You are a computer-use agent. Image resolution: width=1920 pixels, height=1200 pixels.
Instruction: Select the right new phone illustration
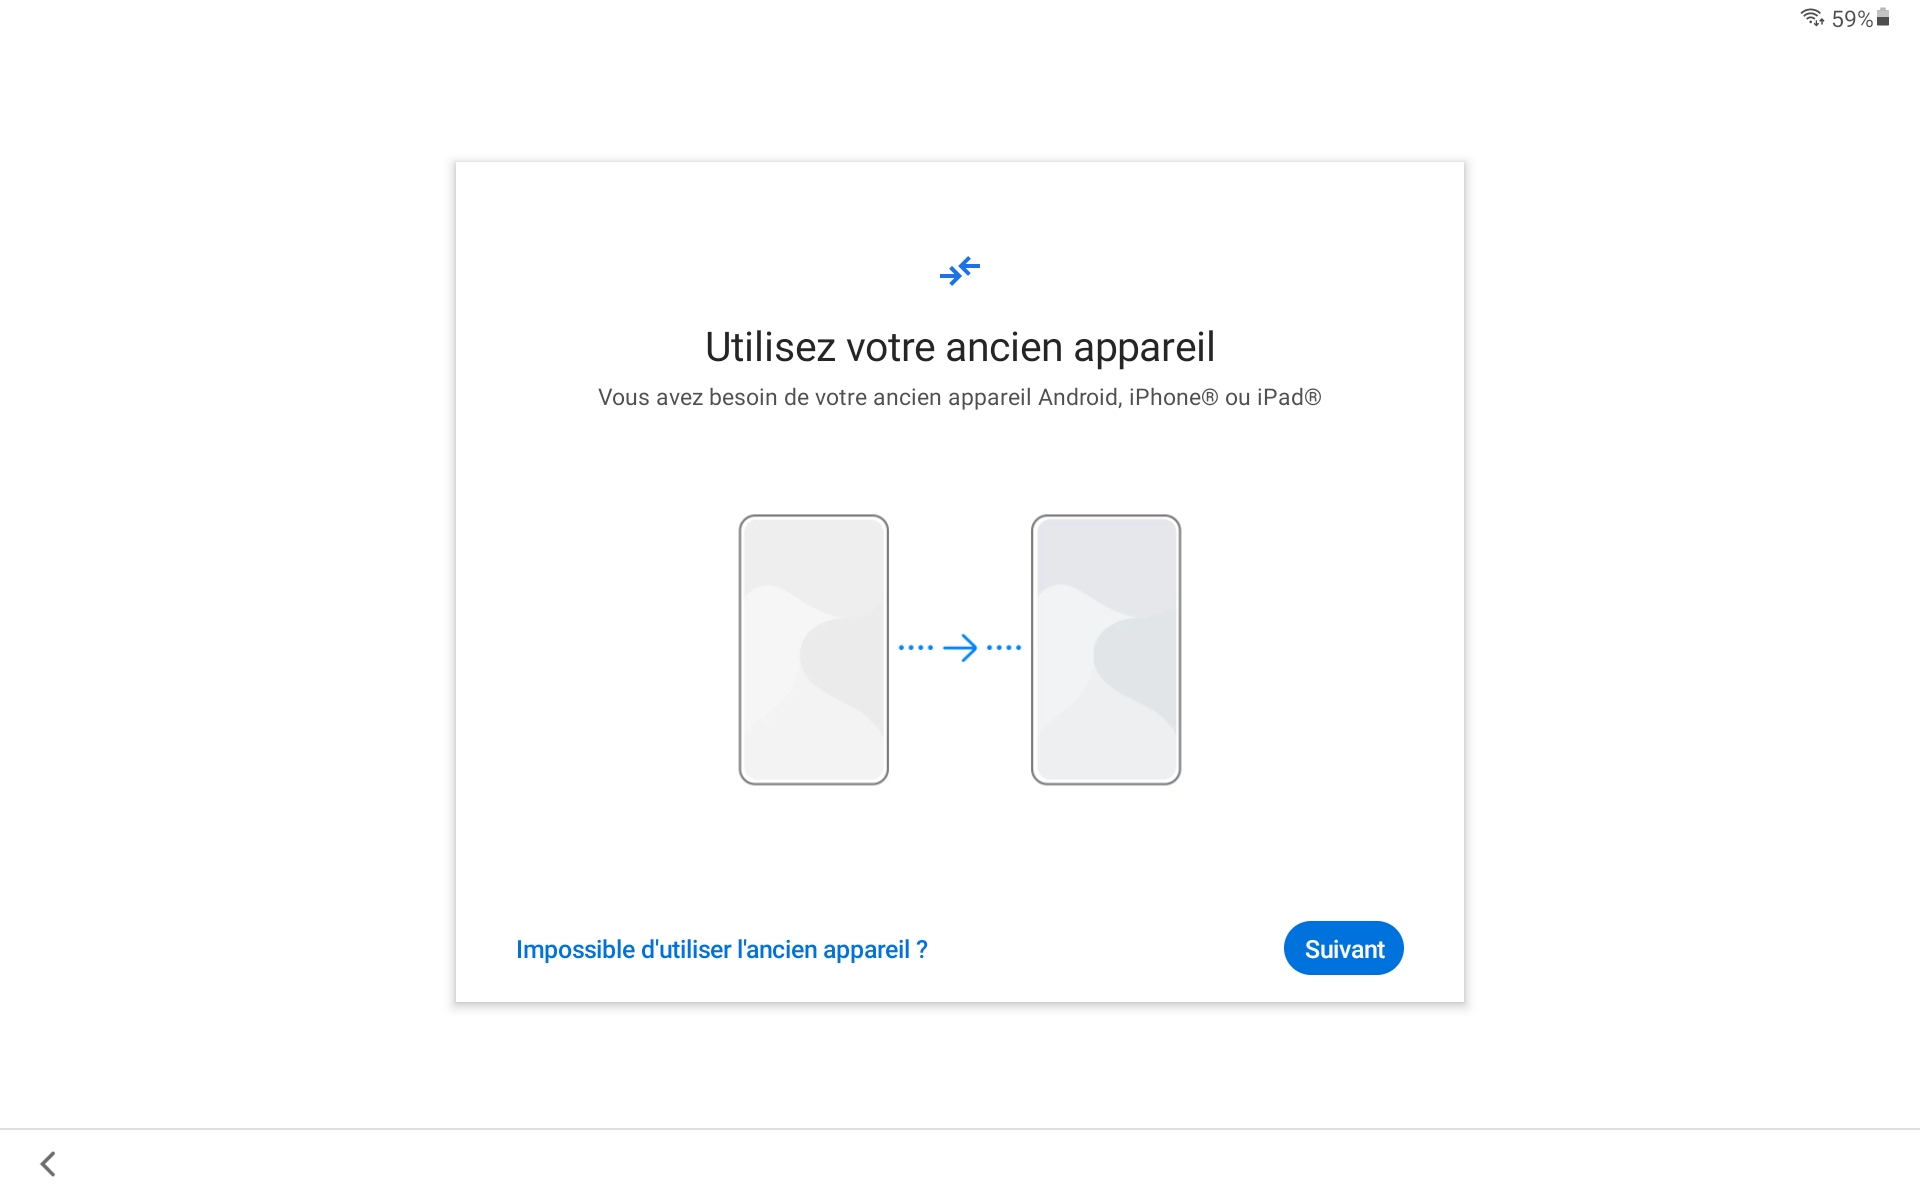click(x=1106, y=650)
